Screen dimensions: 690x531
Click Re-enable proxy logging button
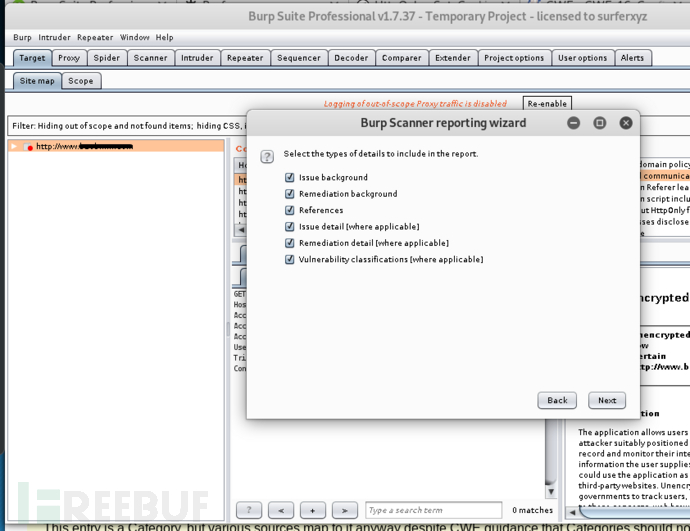(x=547, y=104)
